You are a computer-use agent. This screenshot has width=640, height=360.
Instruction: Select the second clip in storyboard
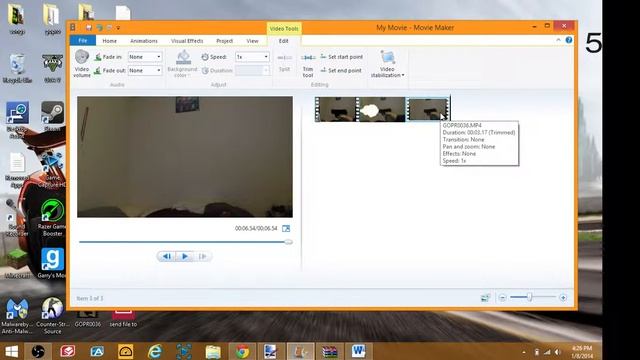(x=381, y=109)
